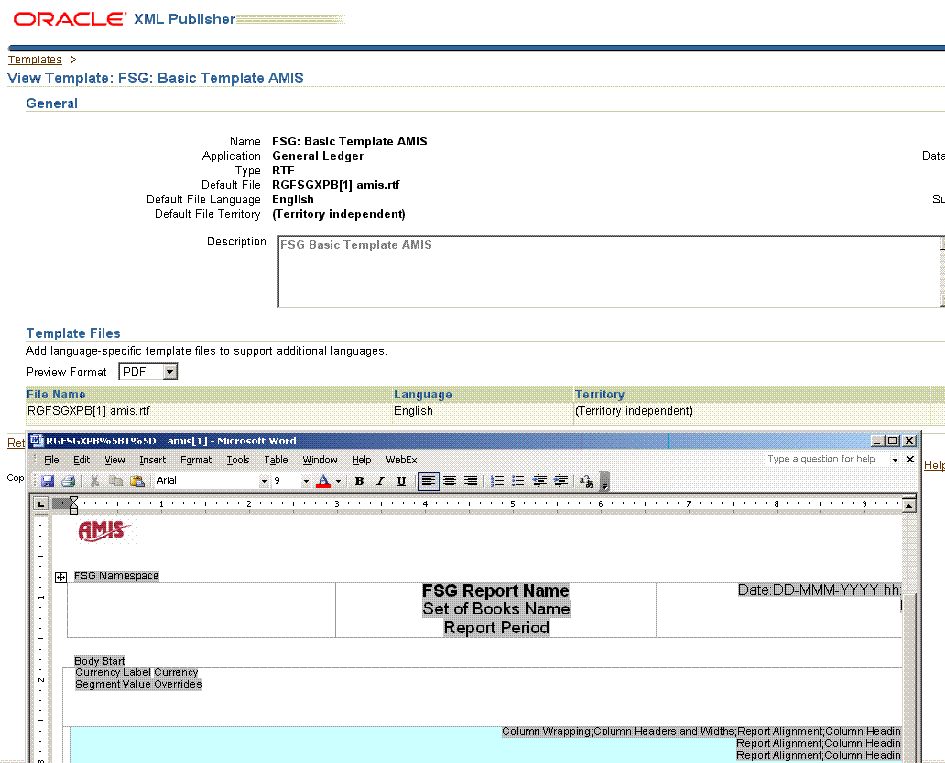Image resolution: width=945 pixels, height=763 pixels.
Task: Apply Italic formatting in Word toolbar
Action: click(x=380, y=481)
